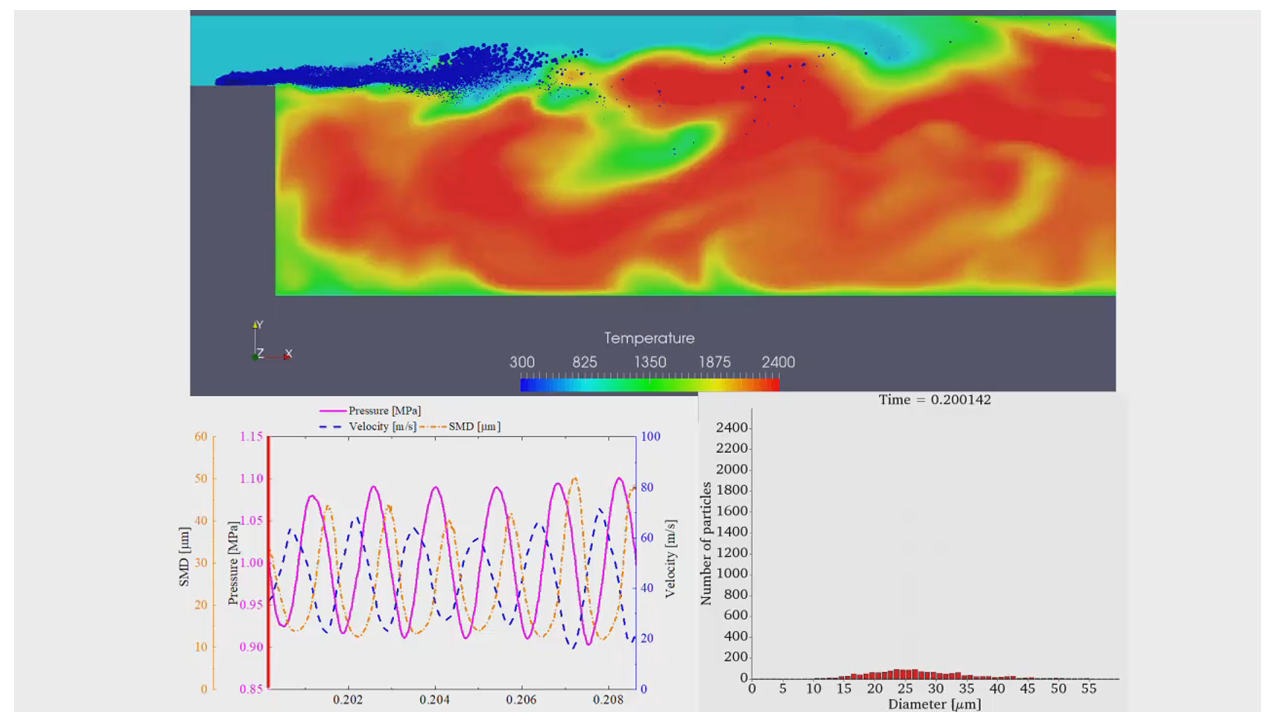The width and height of the screenshot is (1280, 720).
Task: Click the legend value 825
Action: pos(585,362)
